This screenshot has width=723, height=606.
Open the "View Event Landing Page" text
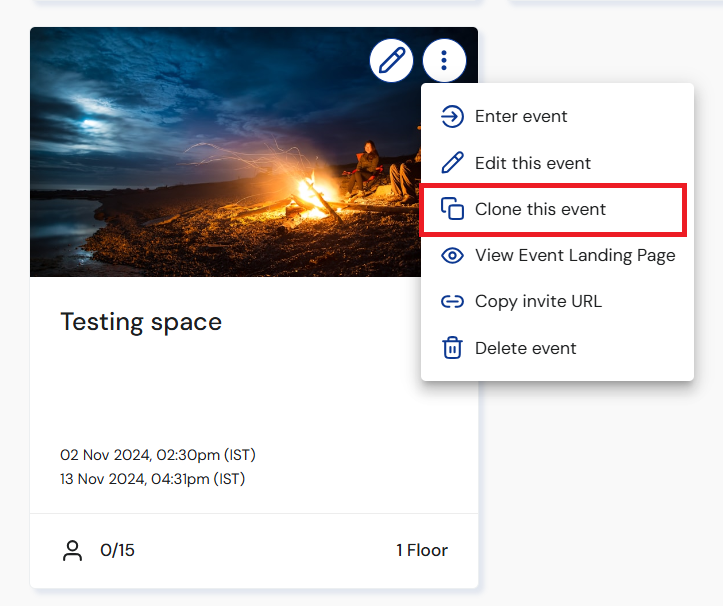[575, 255]
